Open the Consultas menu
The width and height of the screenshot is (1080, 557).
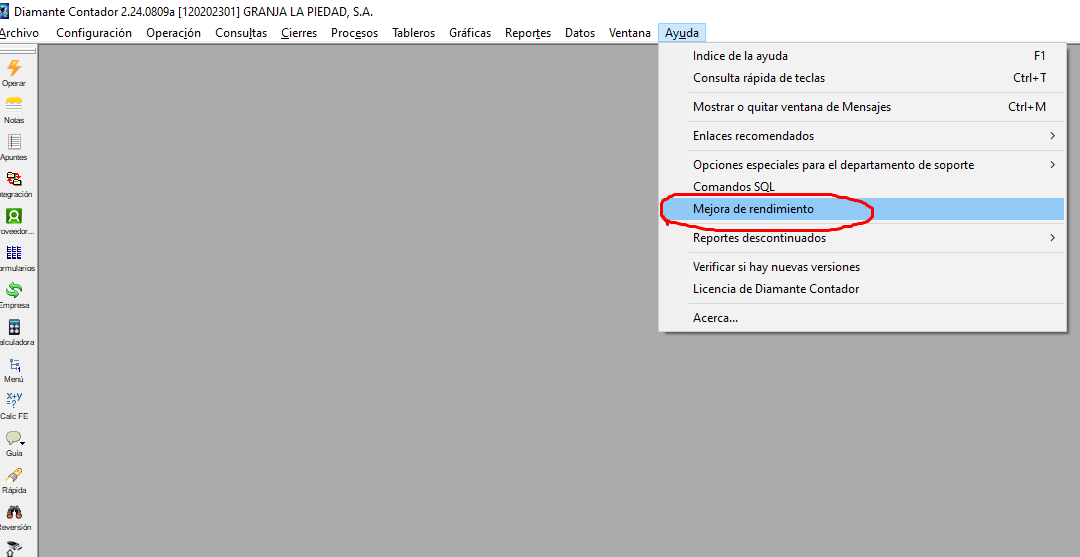coord(240,32)
